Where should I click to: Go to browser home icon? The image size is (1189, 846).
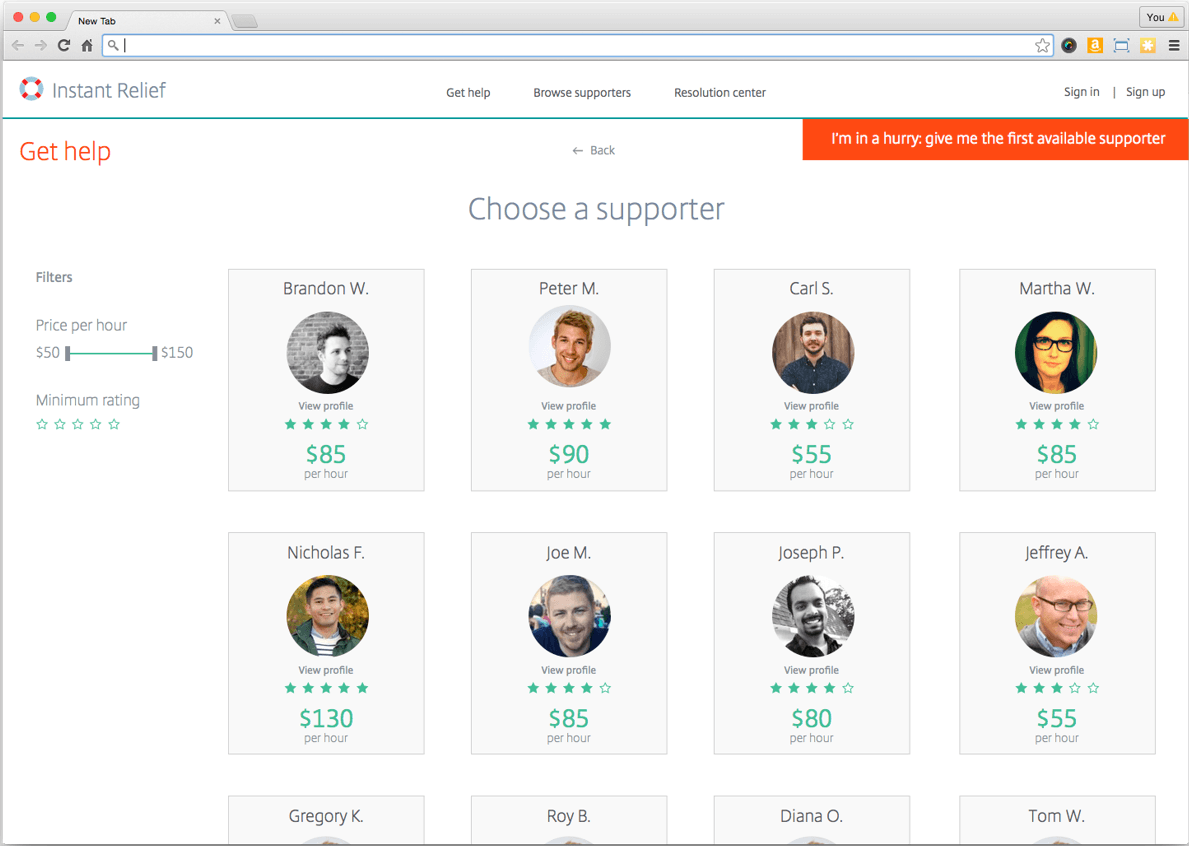click(x=87, y=45)
